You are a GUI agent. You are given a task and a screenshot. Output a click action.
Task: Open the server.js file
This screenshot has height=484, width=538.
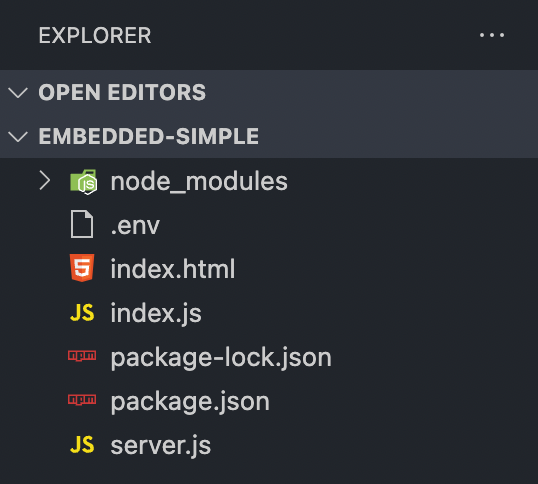pos(161,446)
